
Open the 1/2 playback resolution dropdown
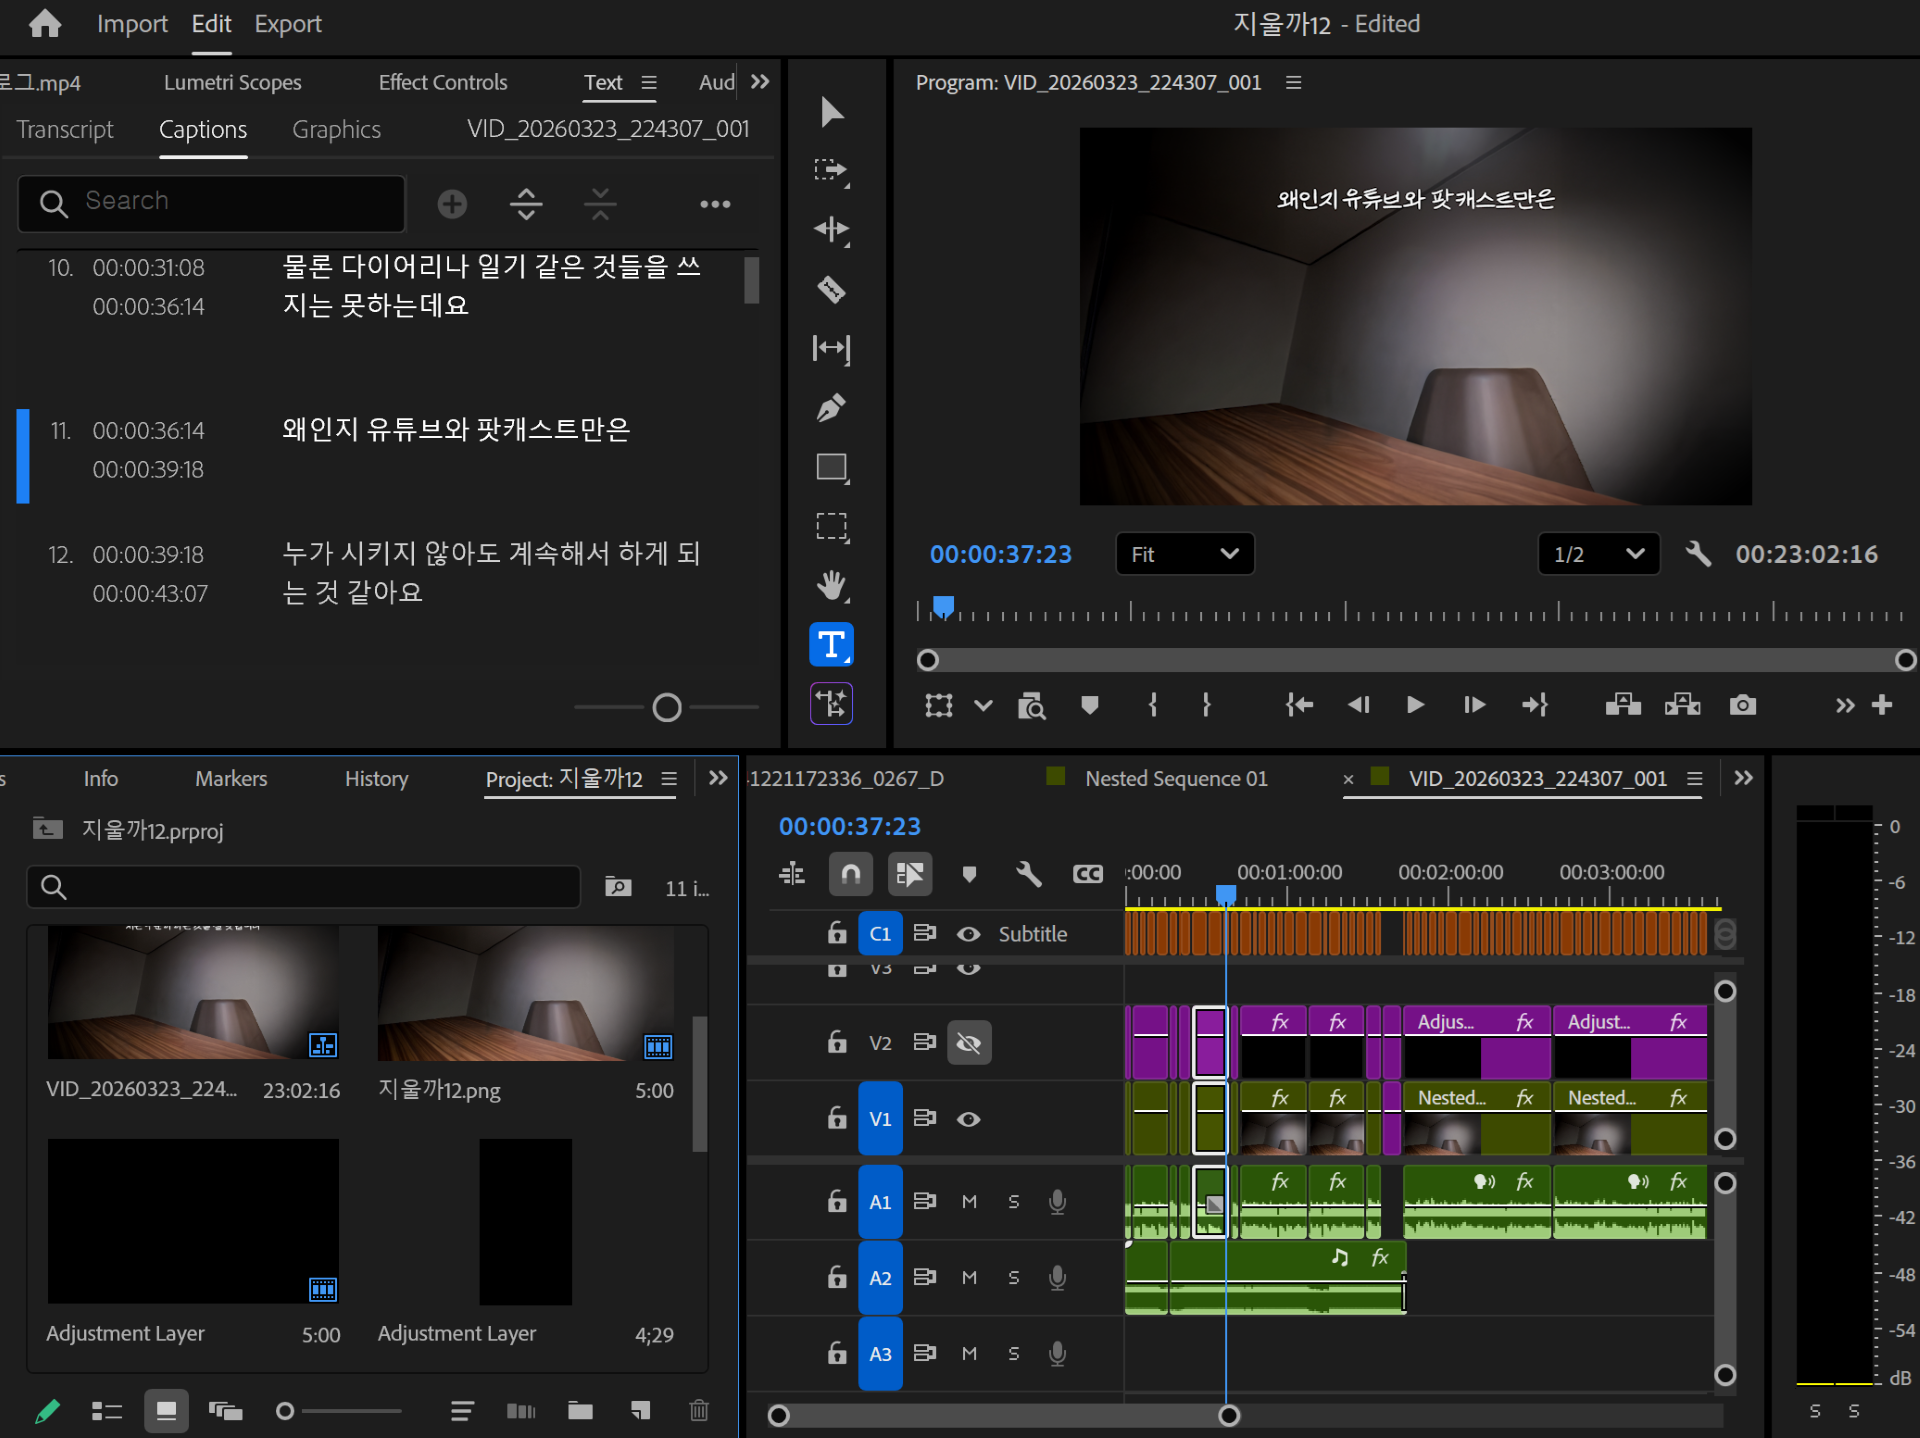1598,554
